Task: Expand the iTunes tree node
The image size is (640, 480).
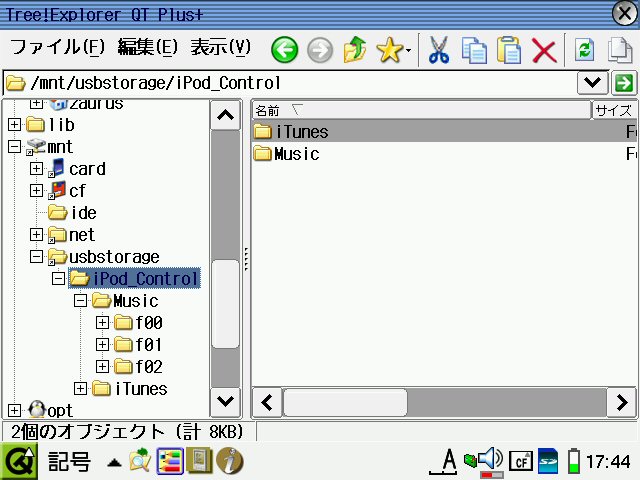Action: pyautogui.click(x=81, y=388)
